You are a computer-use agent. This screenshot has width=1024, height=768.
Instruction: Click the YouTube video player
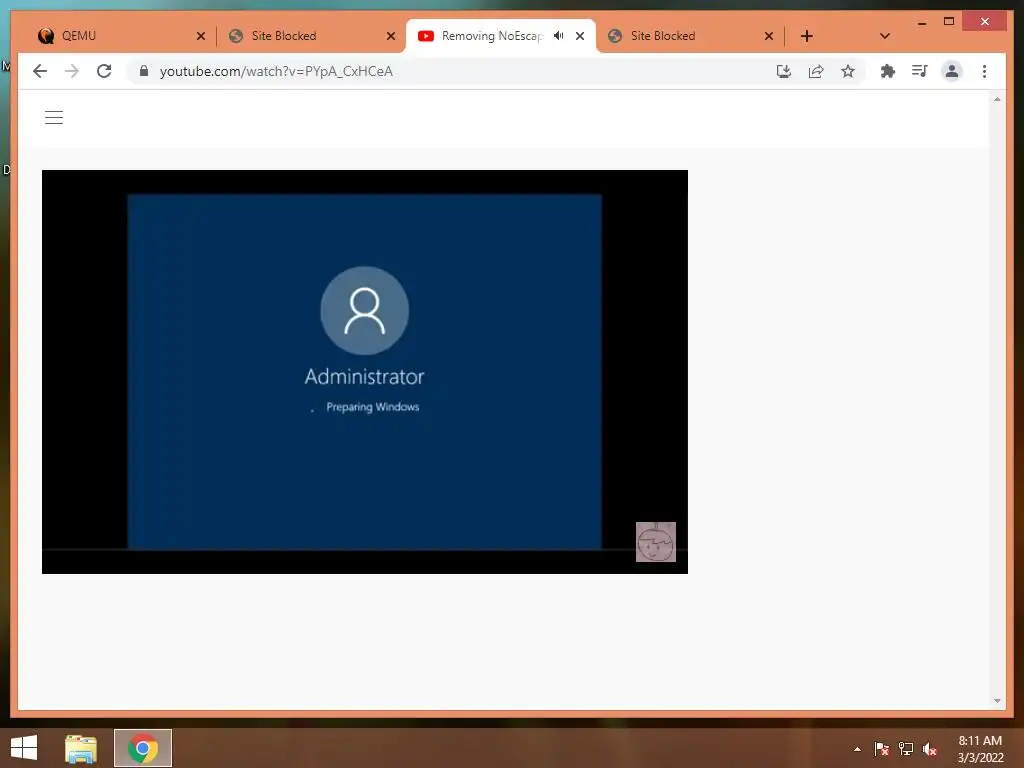(364, 372)
